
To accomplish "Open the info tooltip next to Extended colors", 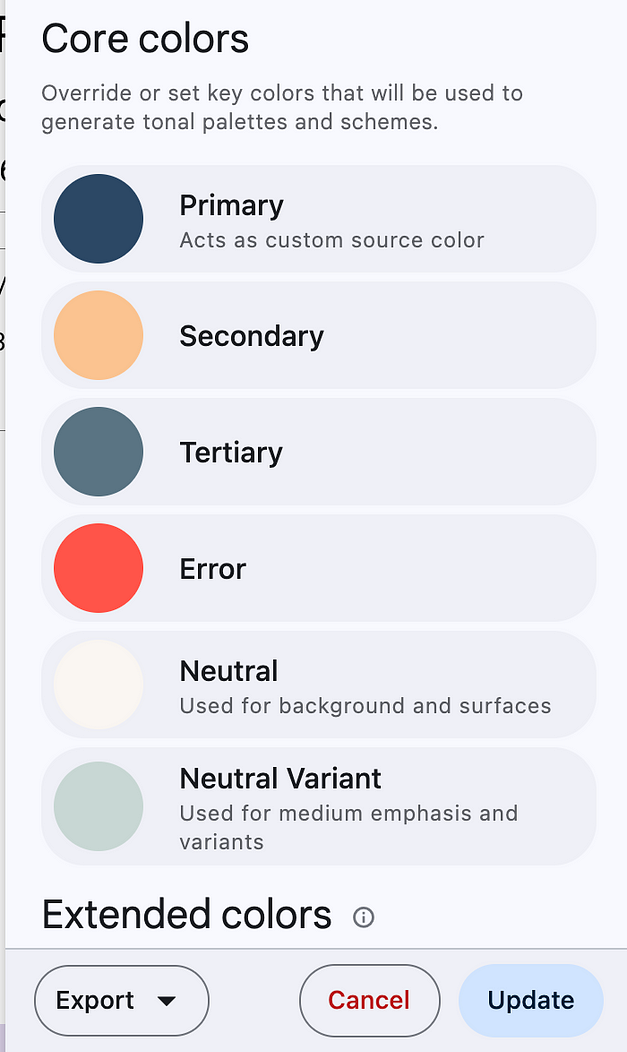I will [x=364, y=917].
